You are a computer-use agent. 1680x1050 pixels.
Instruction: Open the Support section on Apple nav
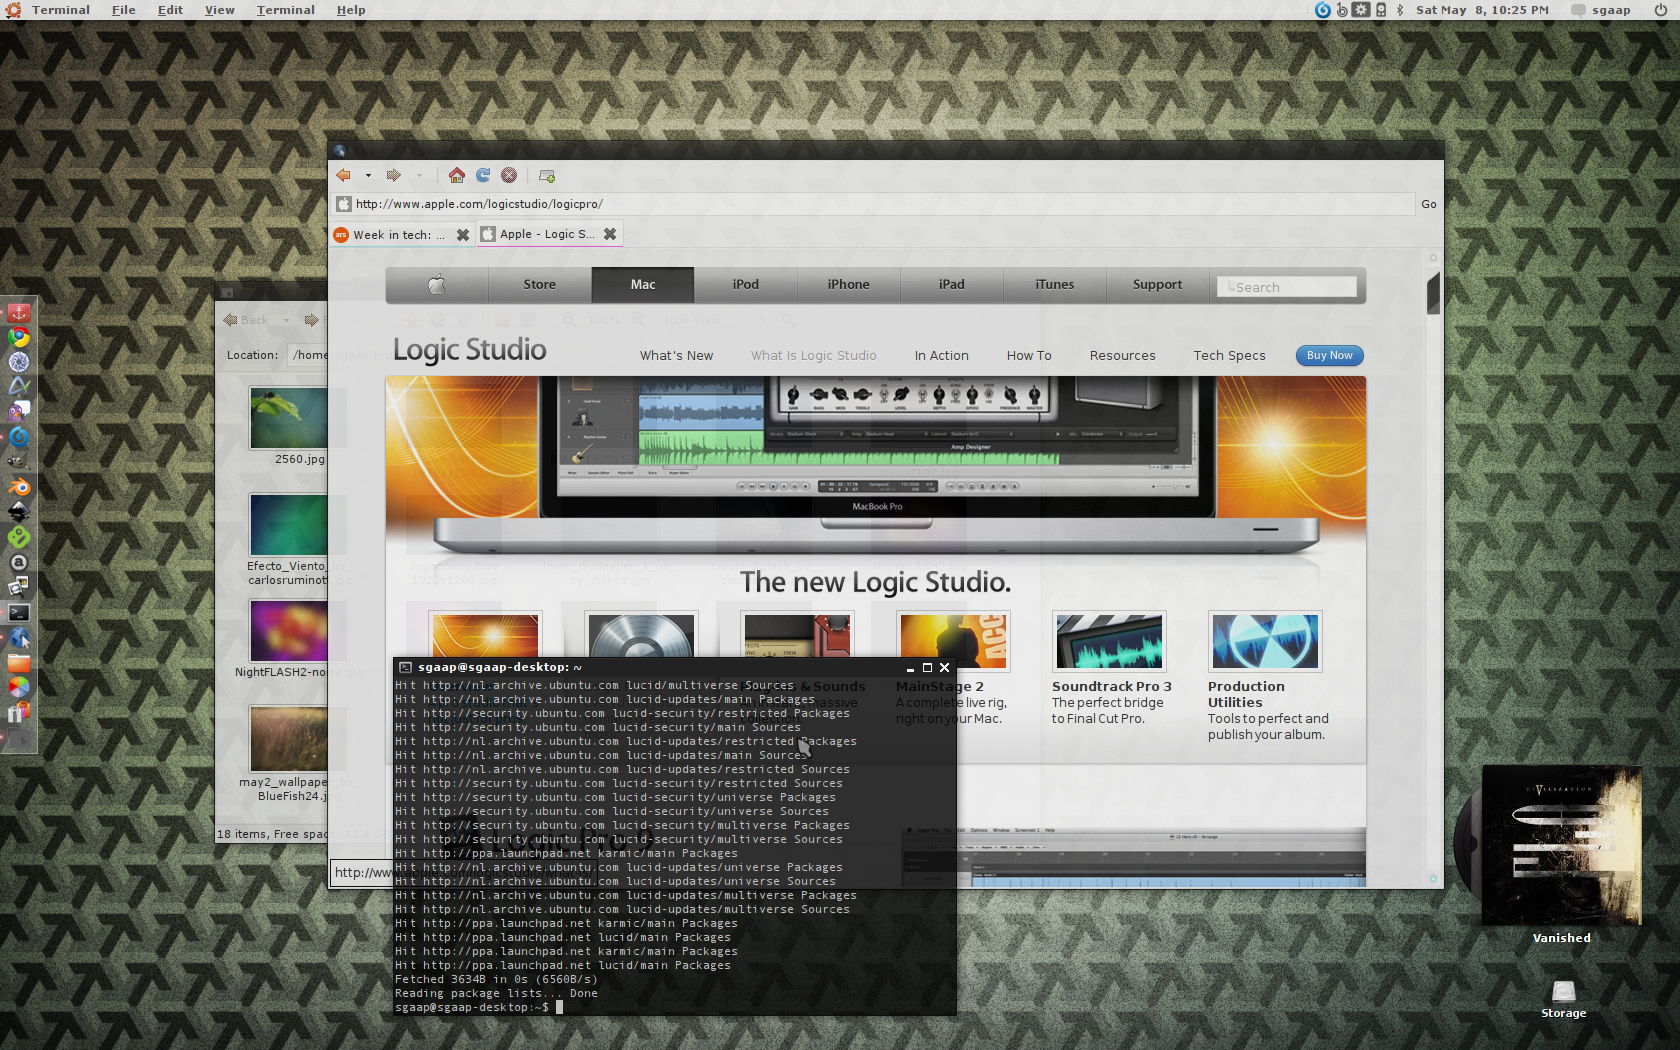click(1158, 285)
